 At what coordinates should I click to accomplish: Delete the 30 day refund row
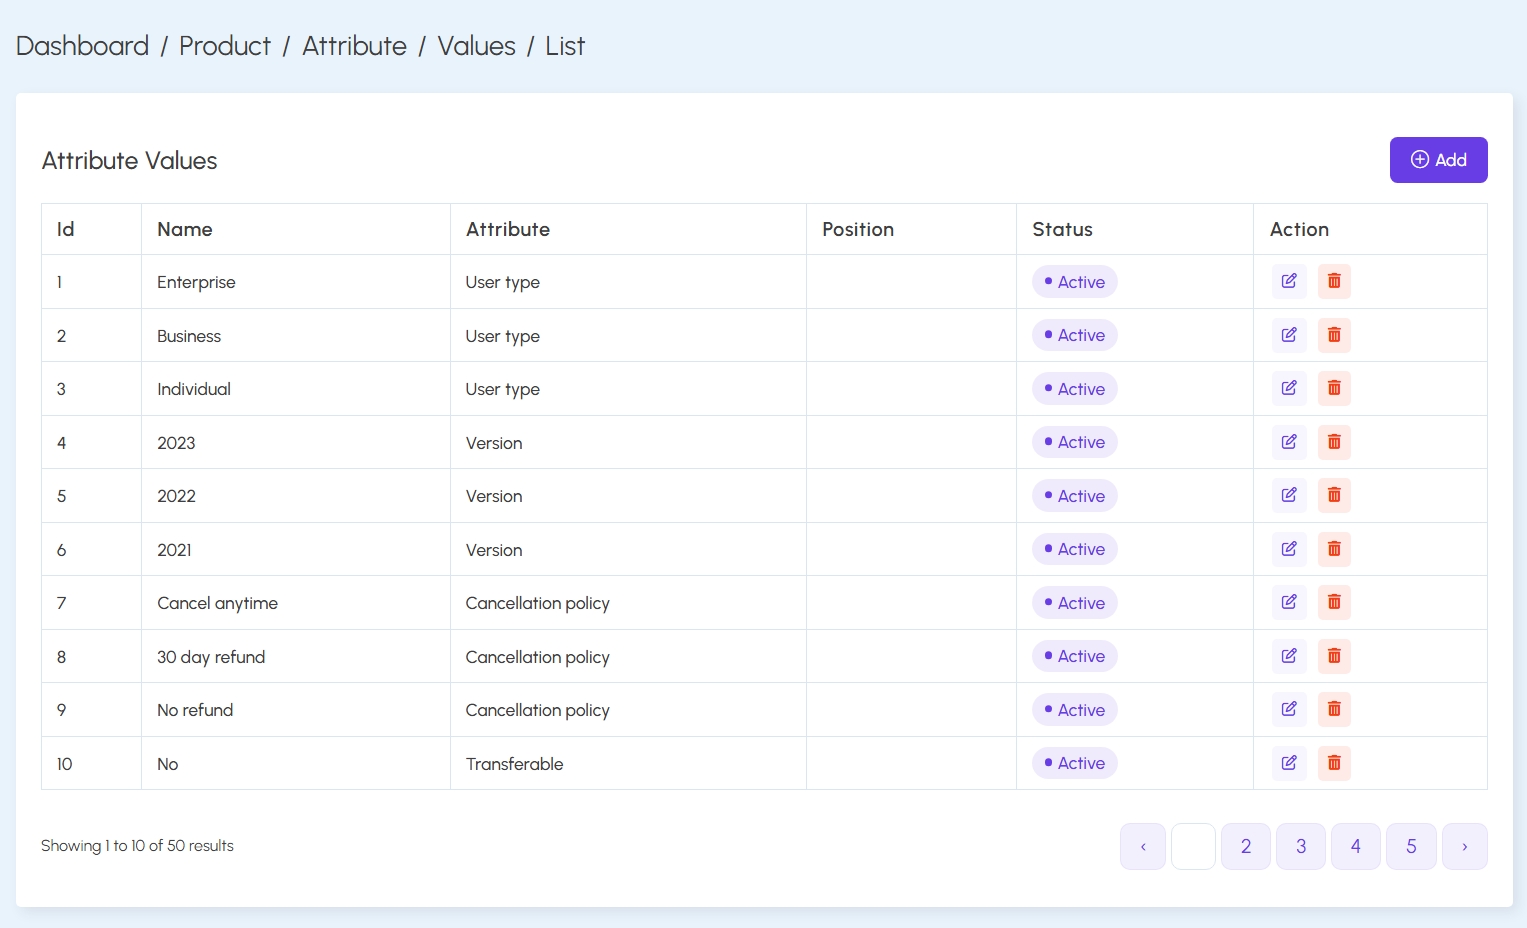click(1334, 656)
